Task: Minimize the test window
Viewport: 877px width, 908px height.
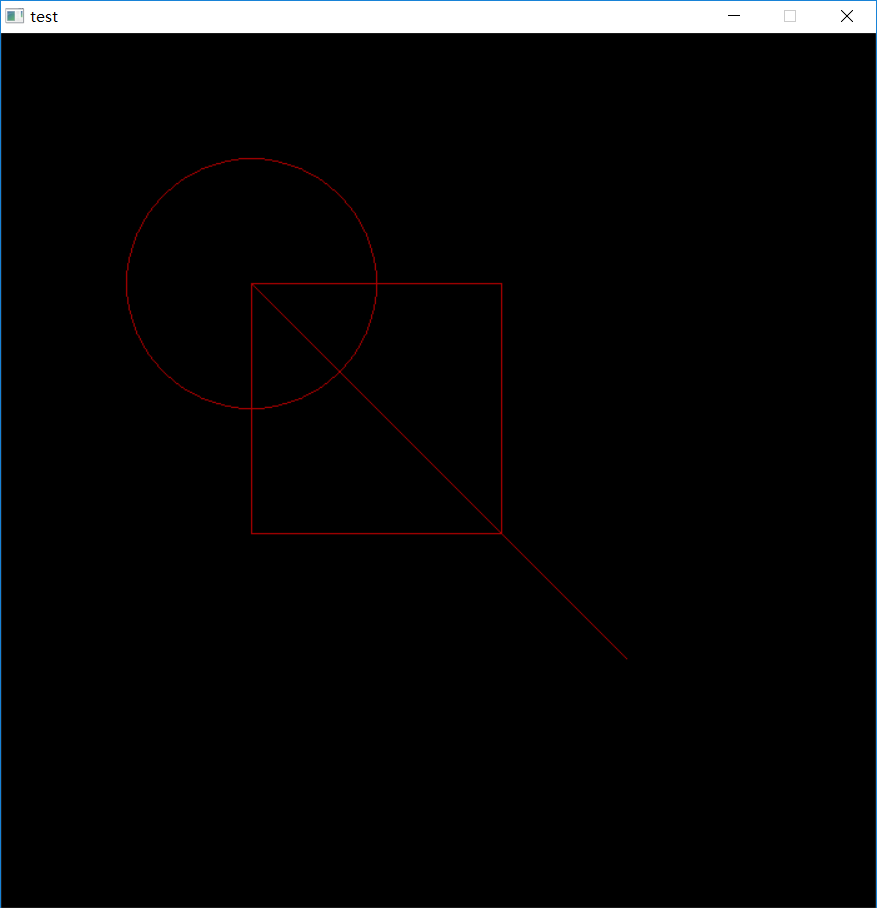Action: 733,16
